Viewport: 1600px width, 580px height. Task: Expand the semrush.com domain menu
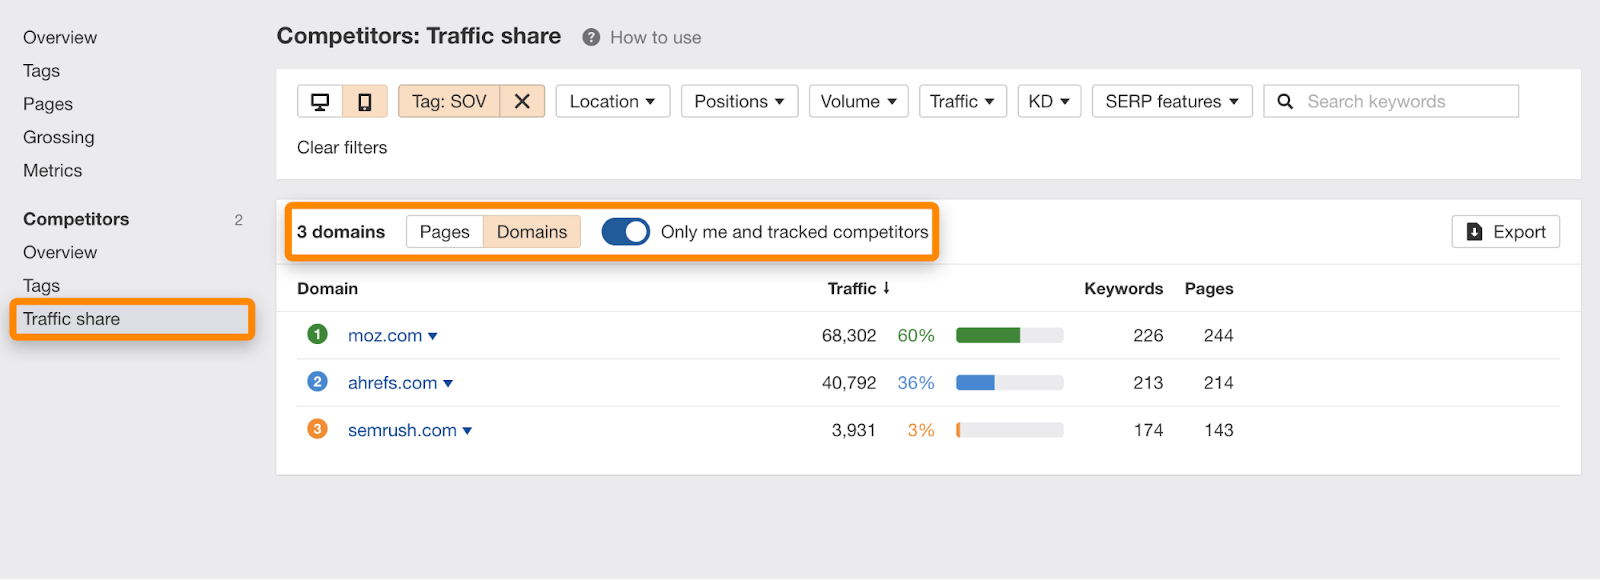click(467, 431)
